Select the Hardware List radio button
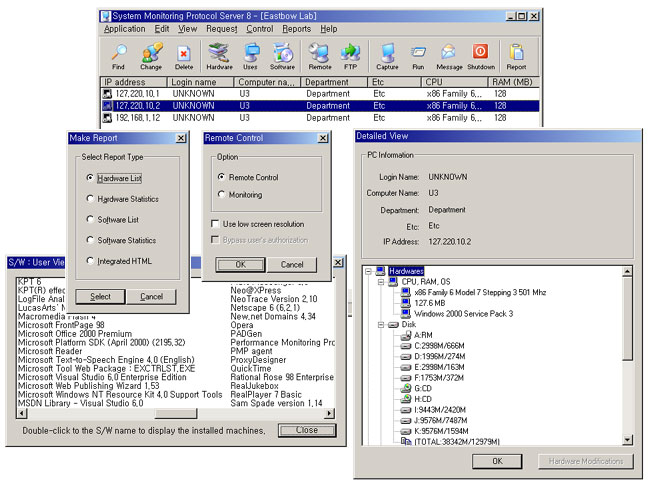 90,178
